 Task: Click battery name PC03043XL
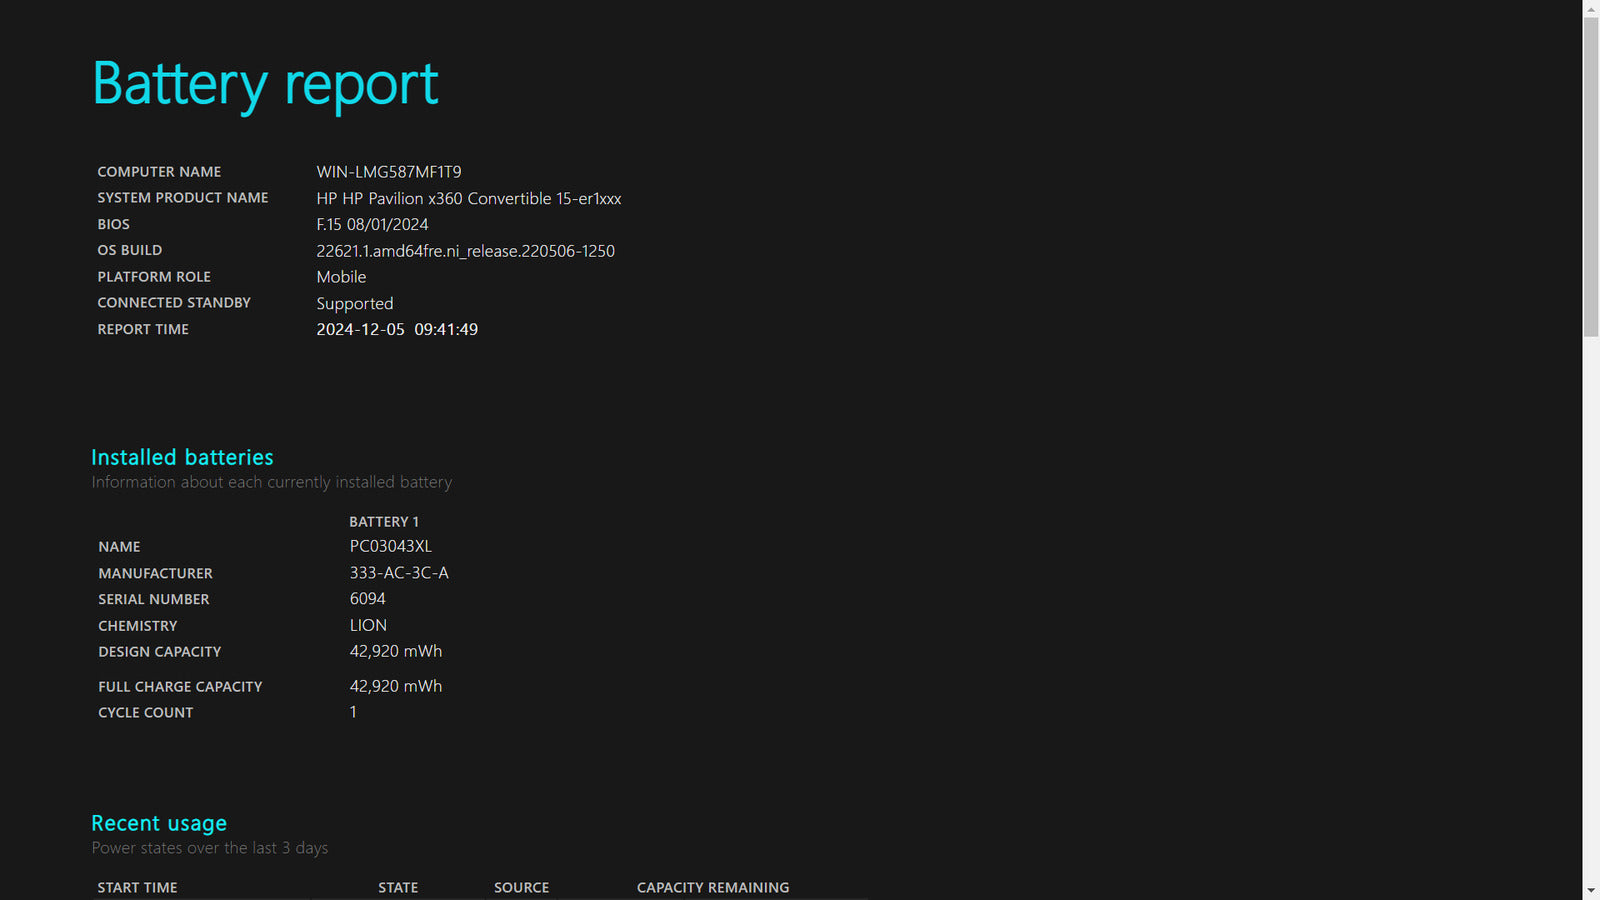click(391, 546)
